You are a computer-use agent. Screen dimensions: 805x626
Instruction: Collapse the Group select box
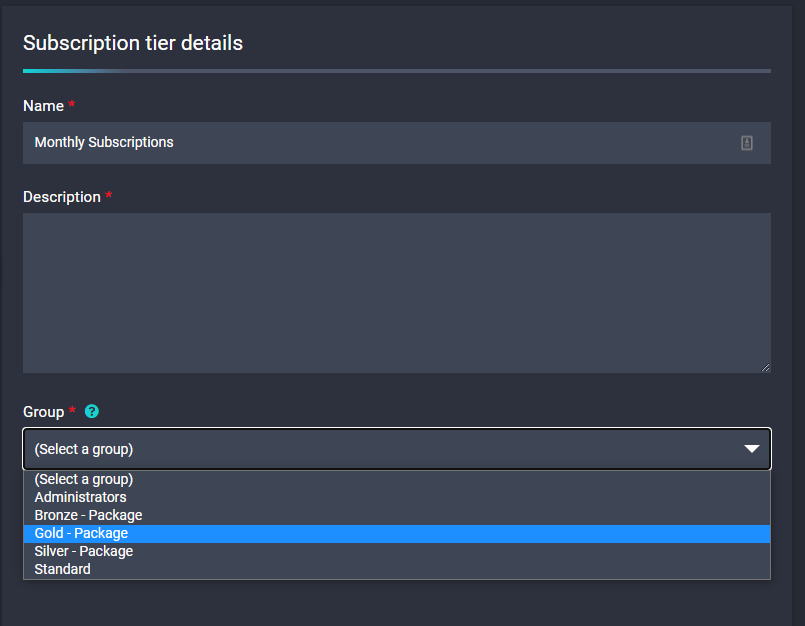tap(396, 449)
